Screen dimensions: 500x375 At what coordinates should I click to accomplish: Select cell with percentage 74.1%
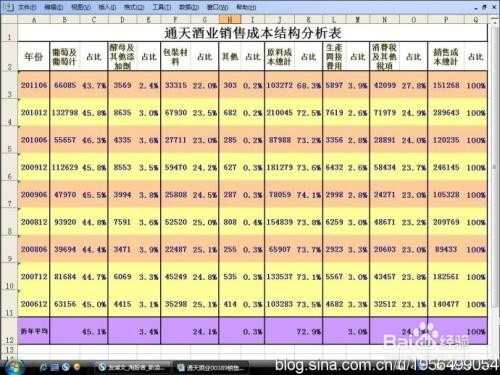tap(309, 195)
